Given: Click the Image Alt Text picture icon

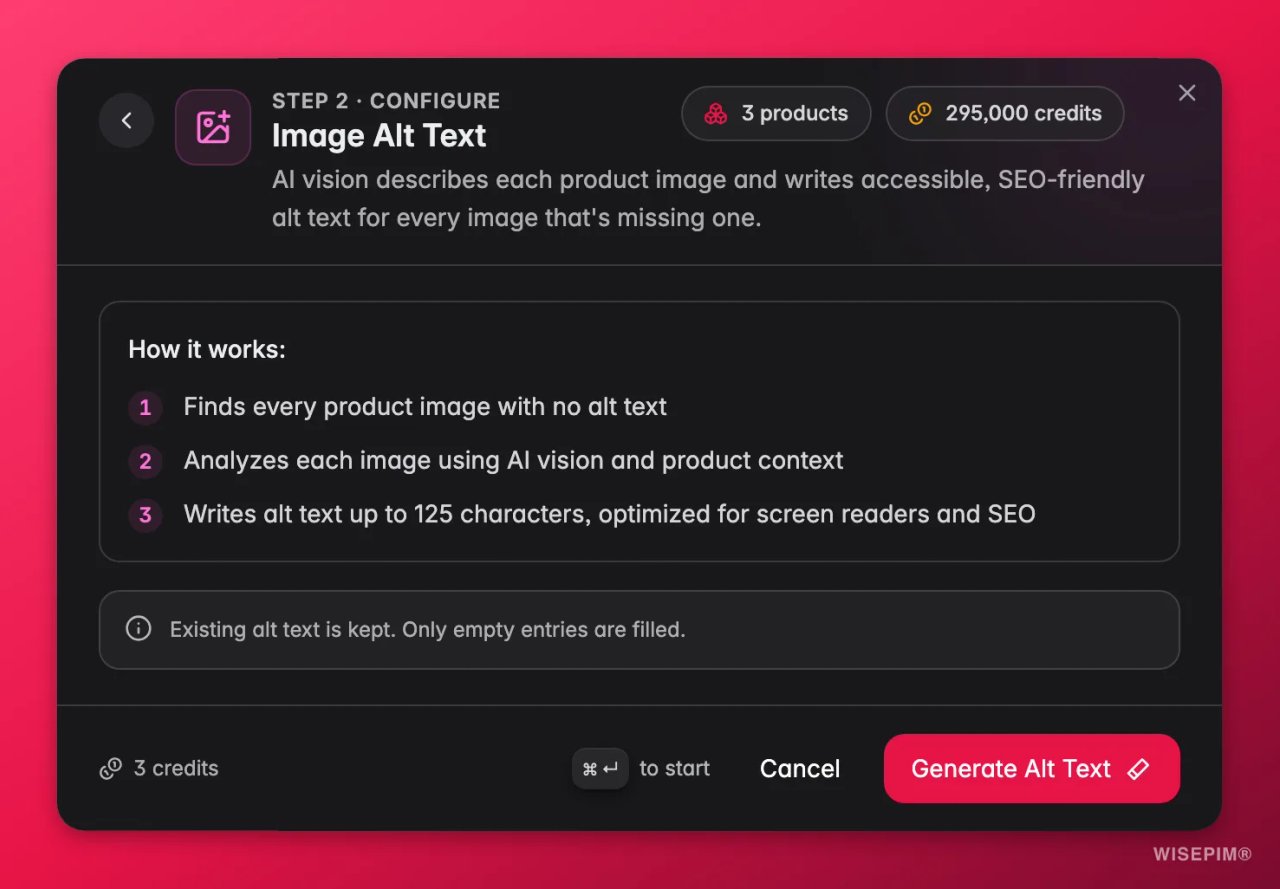Looking at the screenshot, I should pyautogui.click(x=213, y=127).
